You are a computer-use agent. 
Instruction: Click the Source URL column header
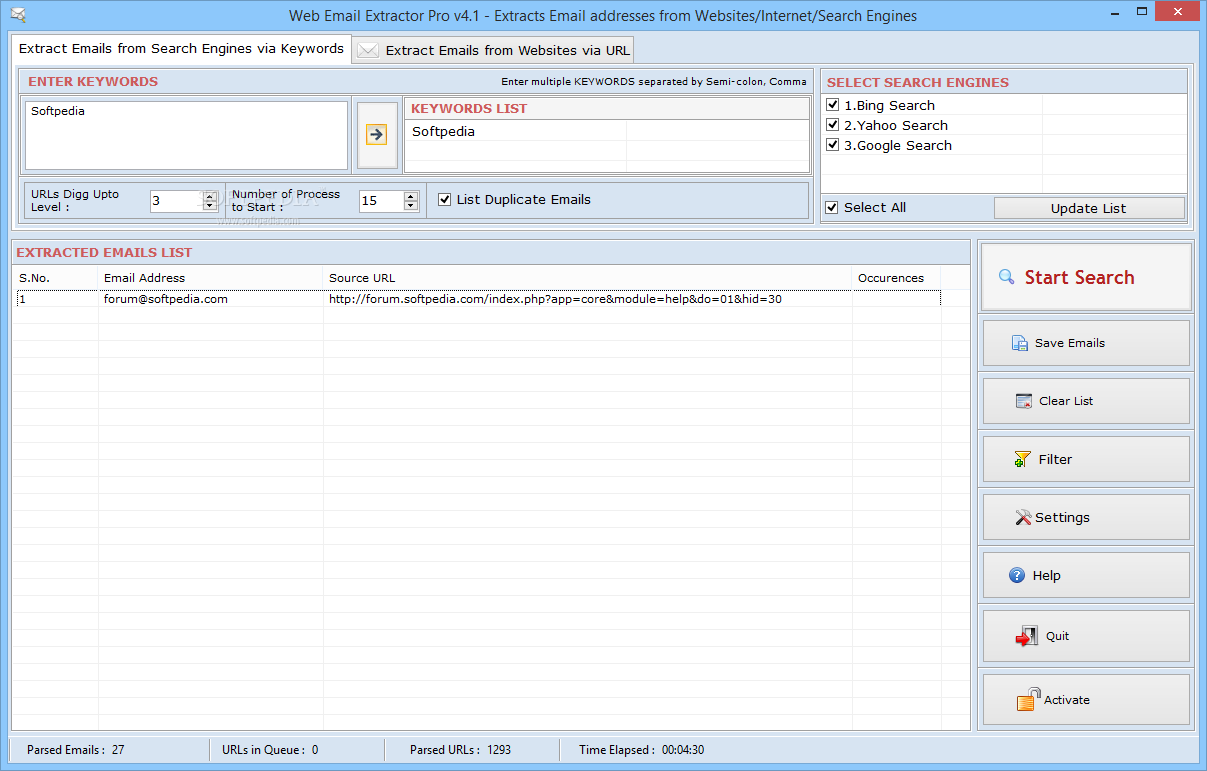point(588,278)
